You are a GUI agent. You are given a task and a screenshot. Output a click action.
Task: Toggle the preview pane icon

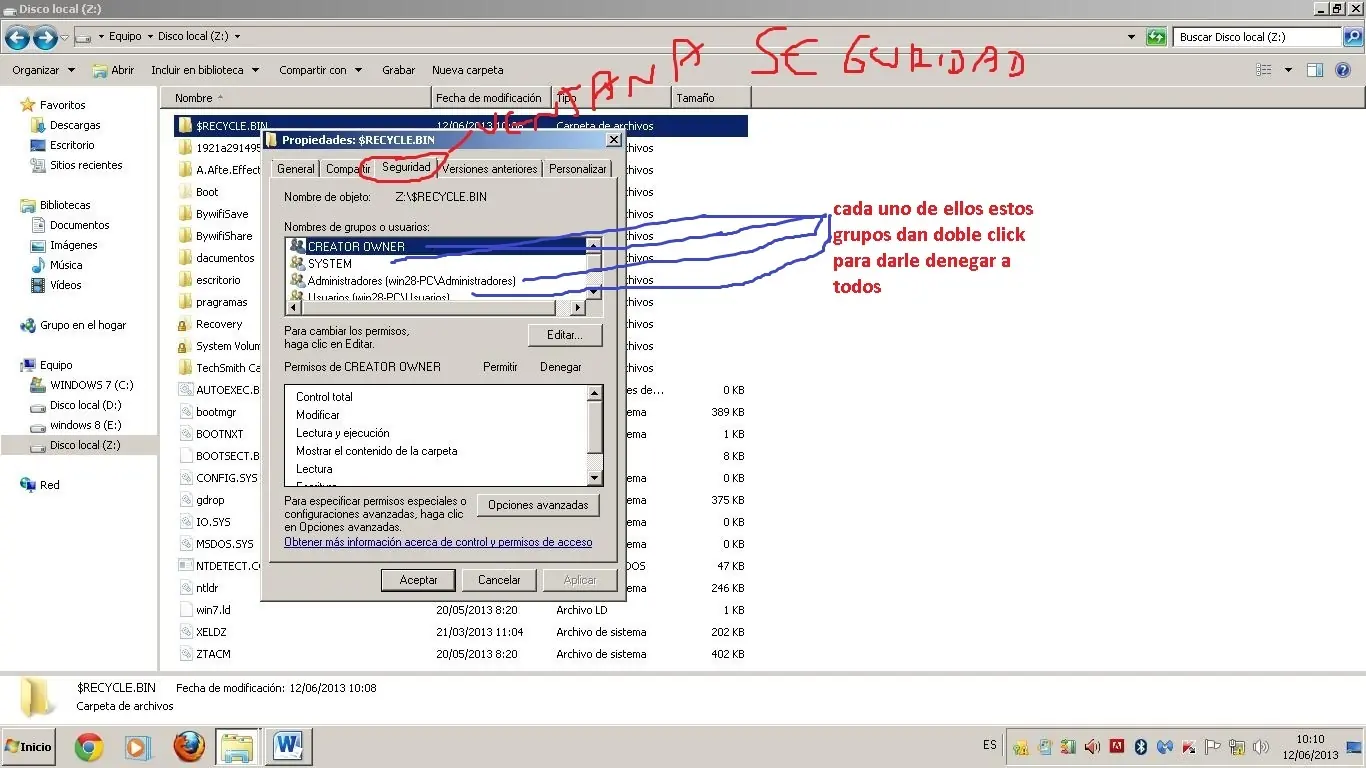click(x=1315, y=70)
